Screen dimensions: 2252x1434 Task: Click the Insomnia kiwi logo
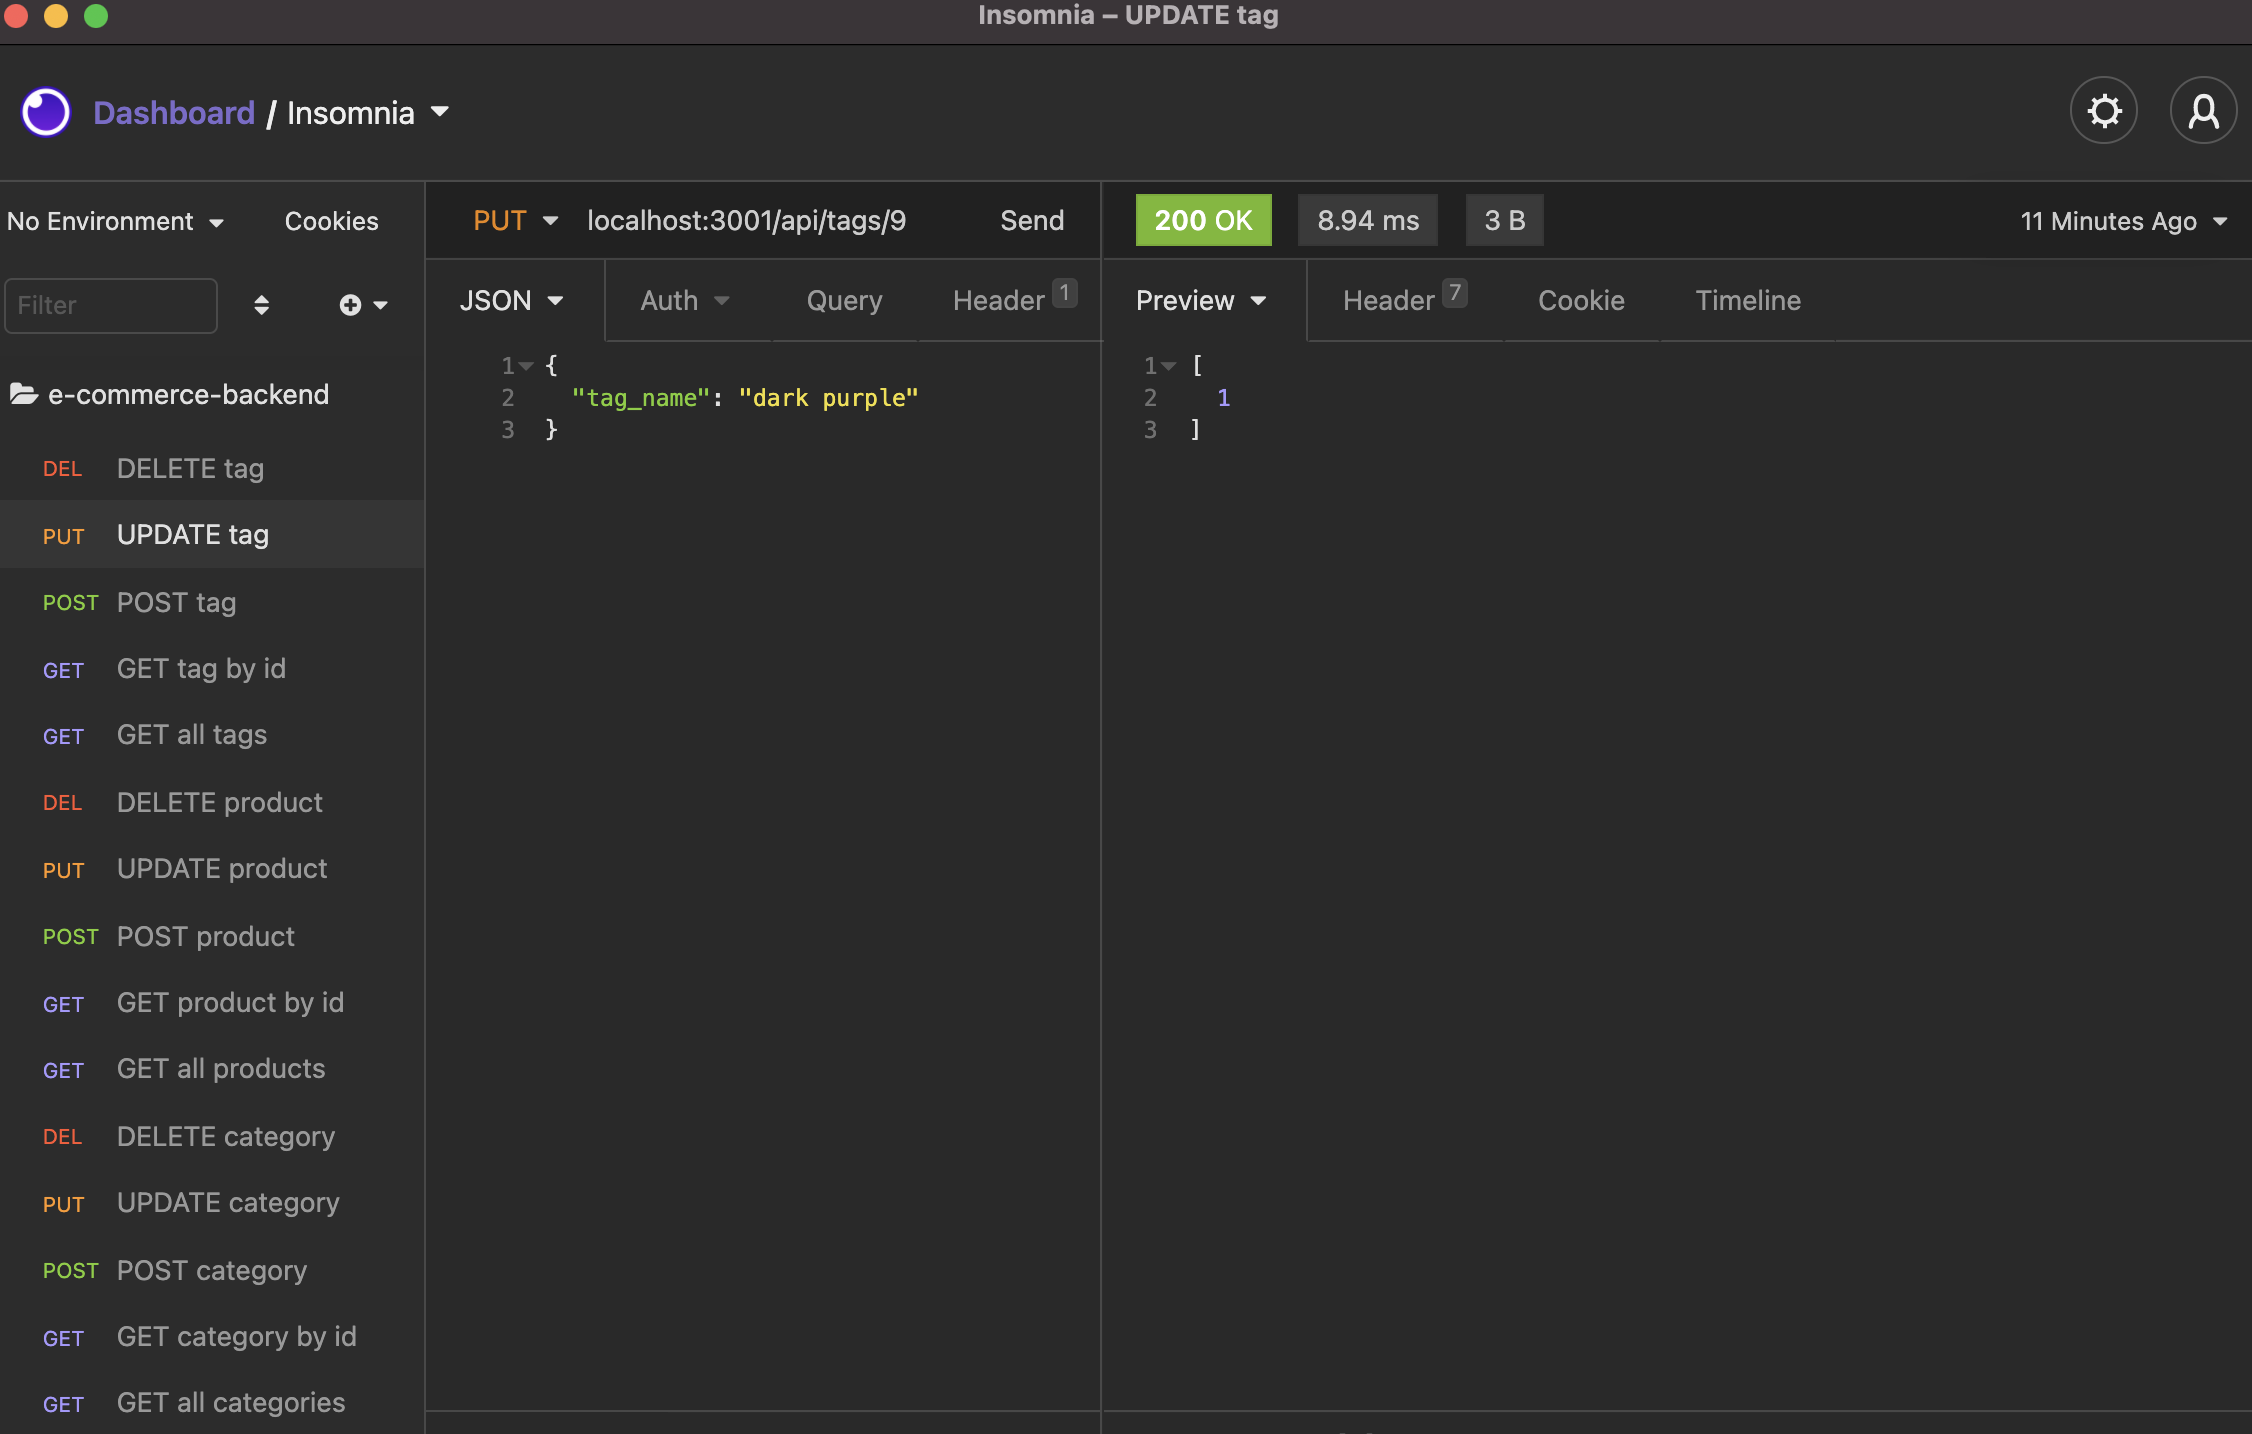point(45,112)
